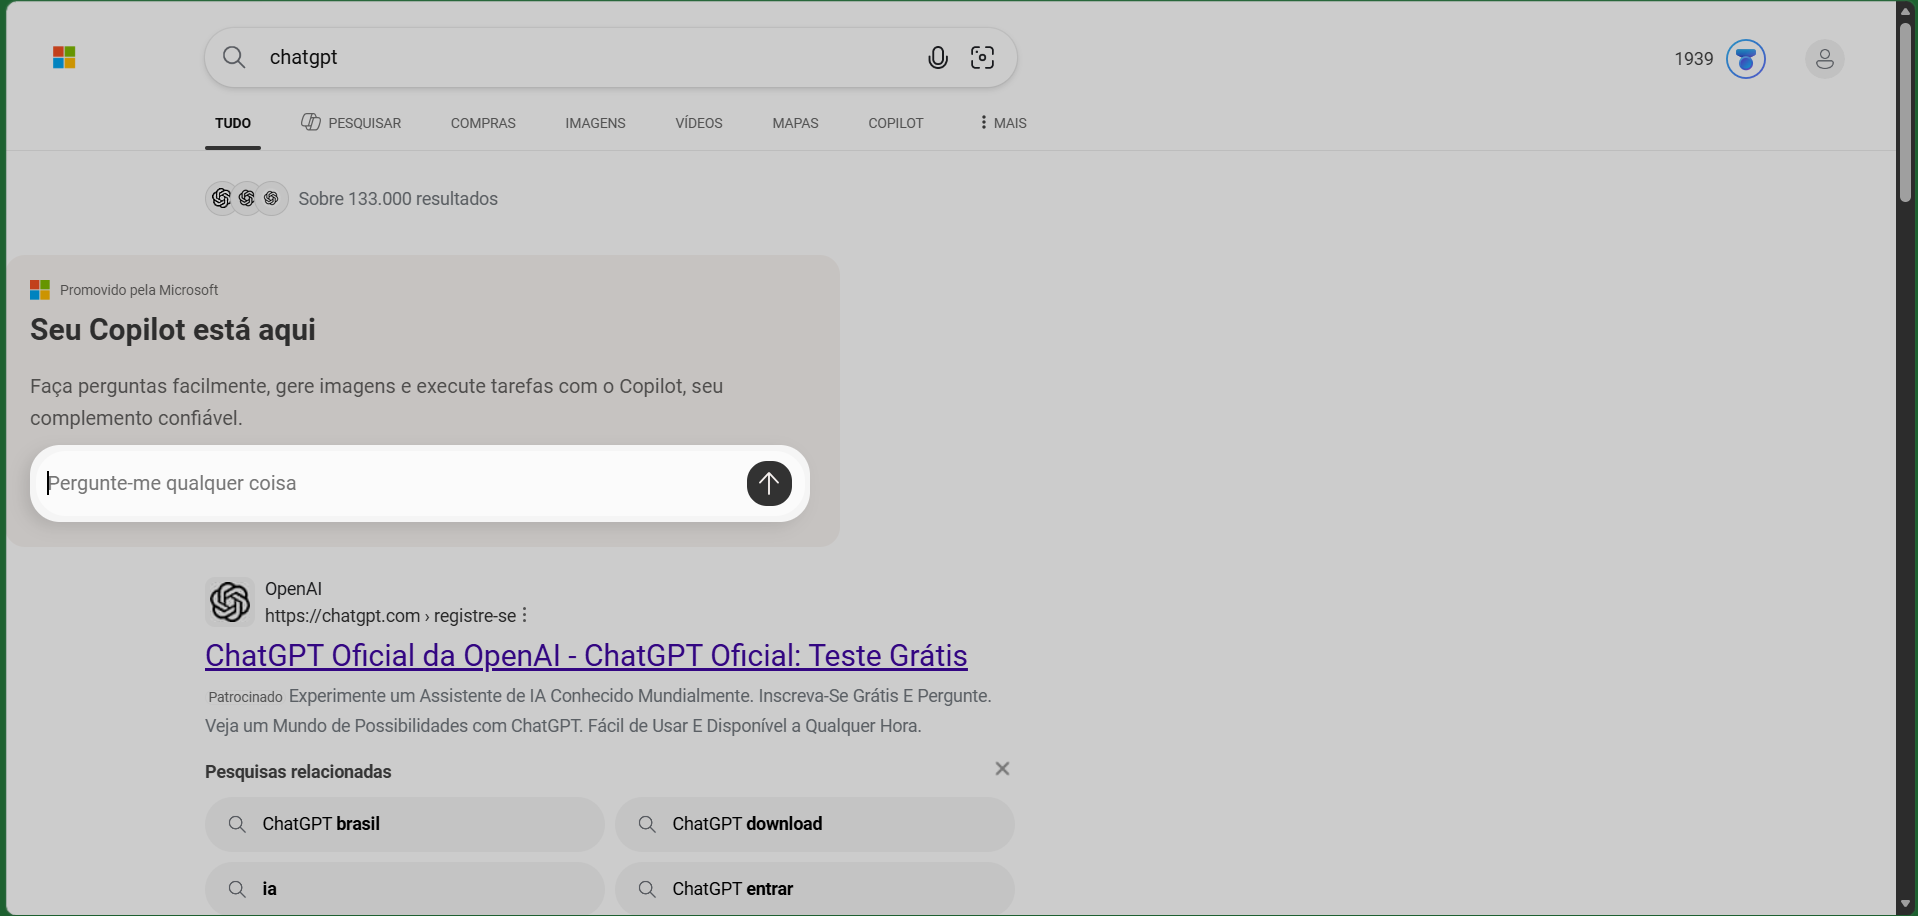
Task: Switch to the COPILOT tab
Action: coord(896,123)
